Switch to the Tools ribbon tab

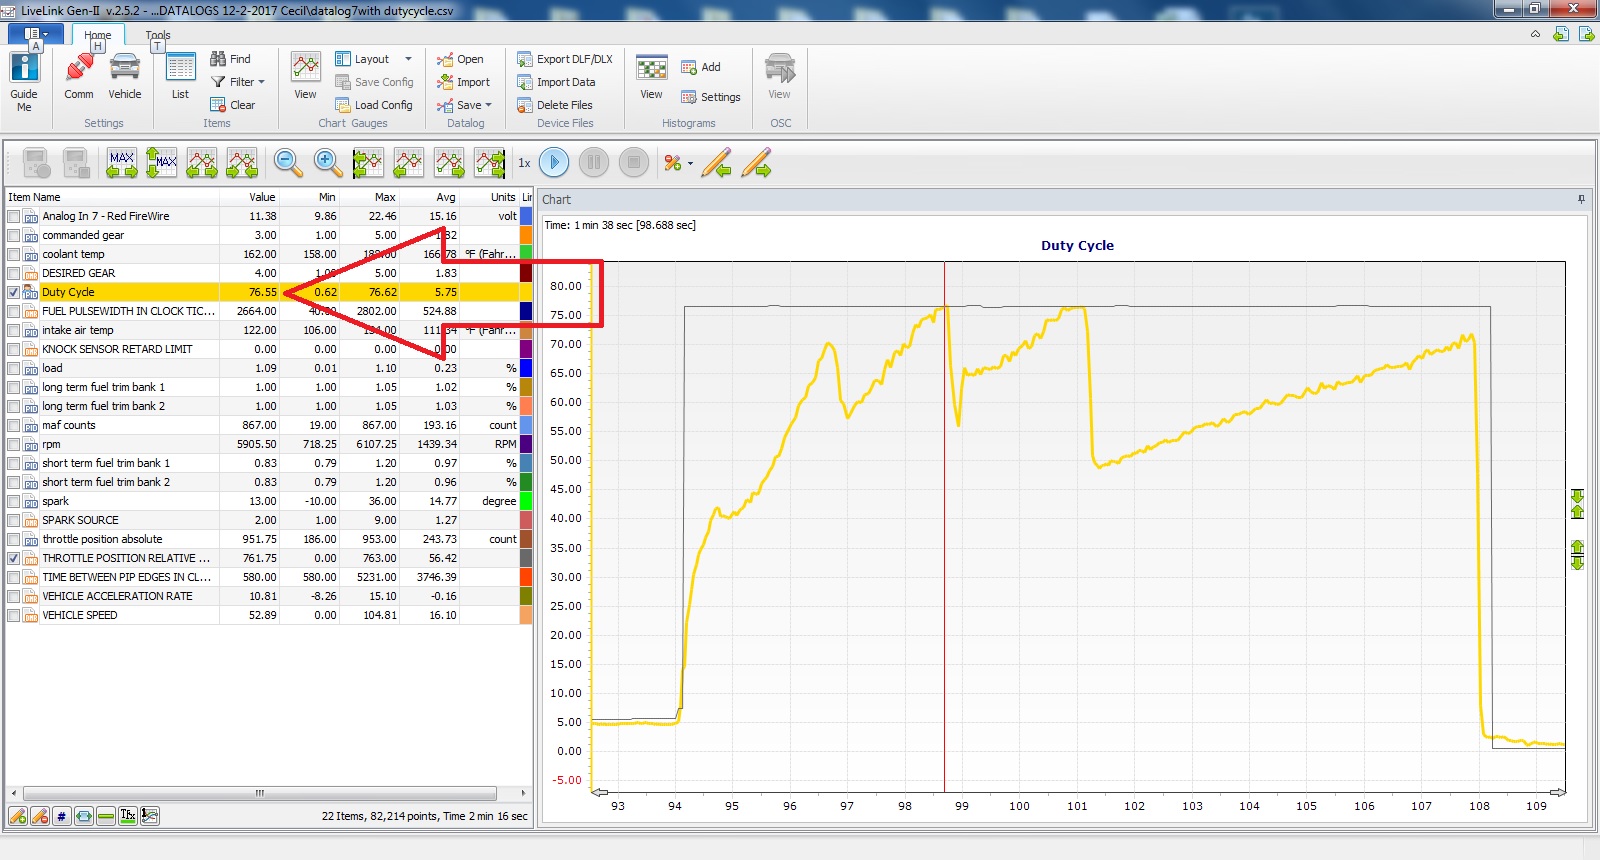(x=158, y=35)
